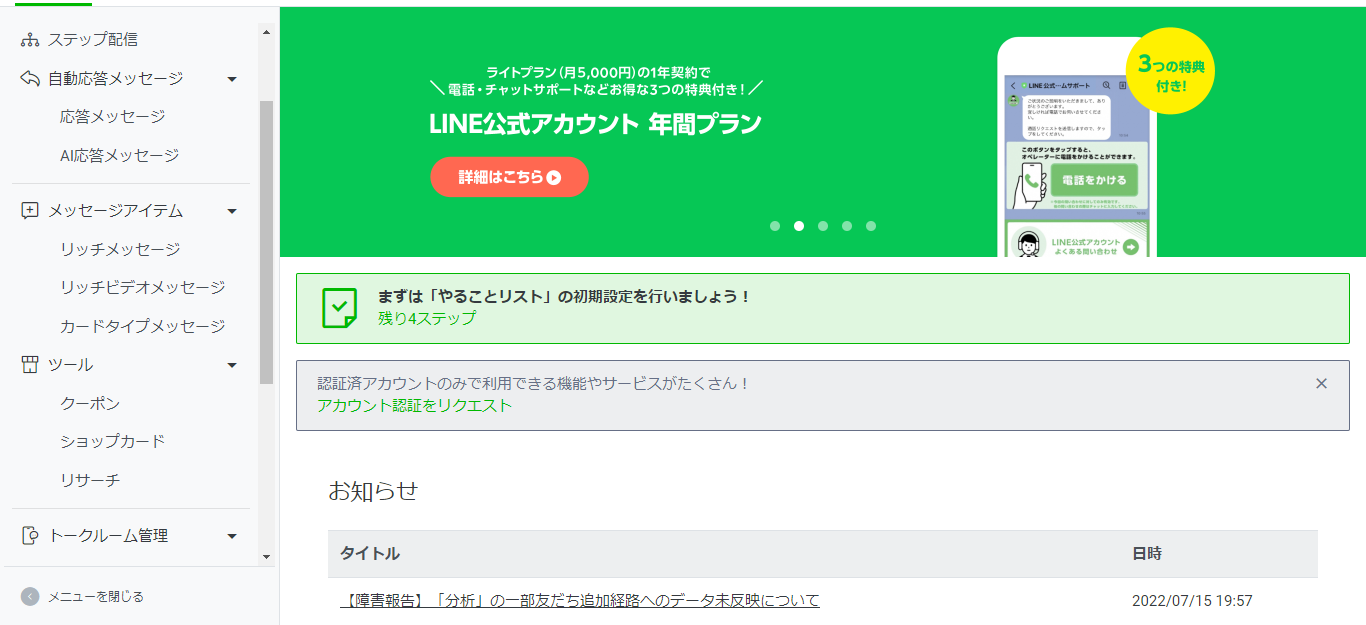Open ステップ配信 step delivery icon
This screenshot has height=625, width=1366.
click(30, 40)
